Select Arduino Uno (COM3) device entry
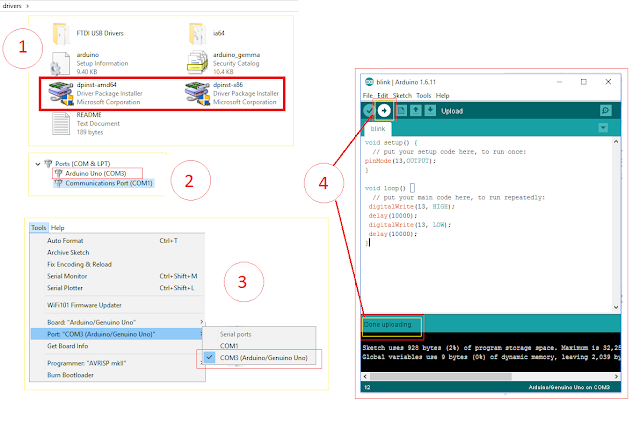Viewport: 640px width, 430px height. pyautogui.click(x=96, y=173)
